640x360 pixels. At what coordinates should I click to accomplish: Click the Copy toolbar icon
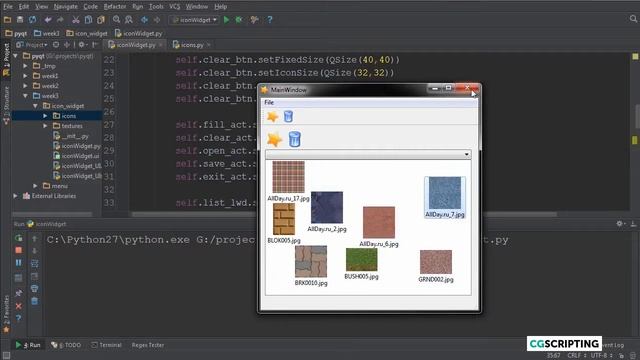(x=88, y=20)
